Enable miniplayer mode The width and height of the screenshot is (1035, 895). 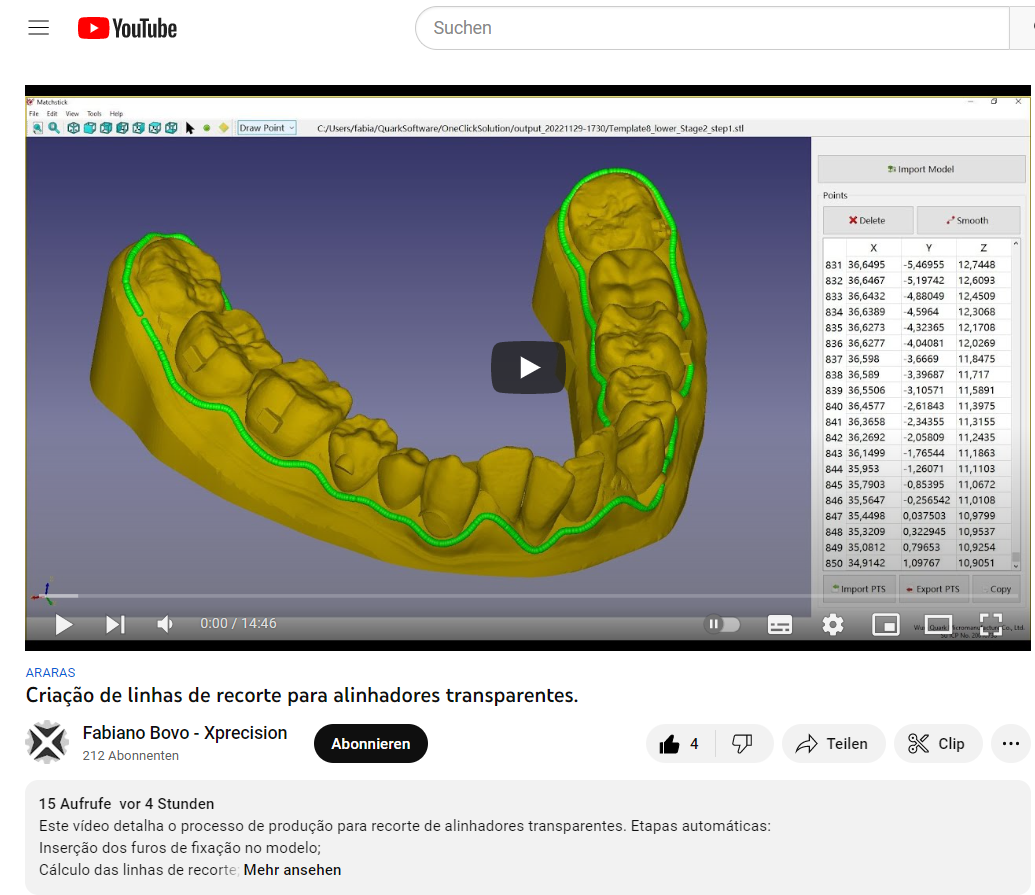click(886, 624)
